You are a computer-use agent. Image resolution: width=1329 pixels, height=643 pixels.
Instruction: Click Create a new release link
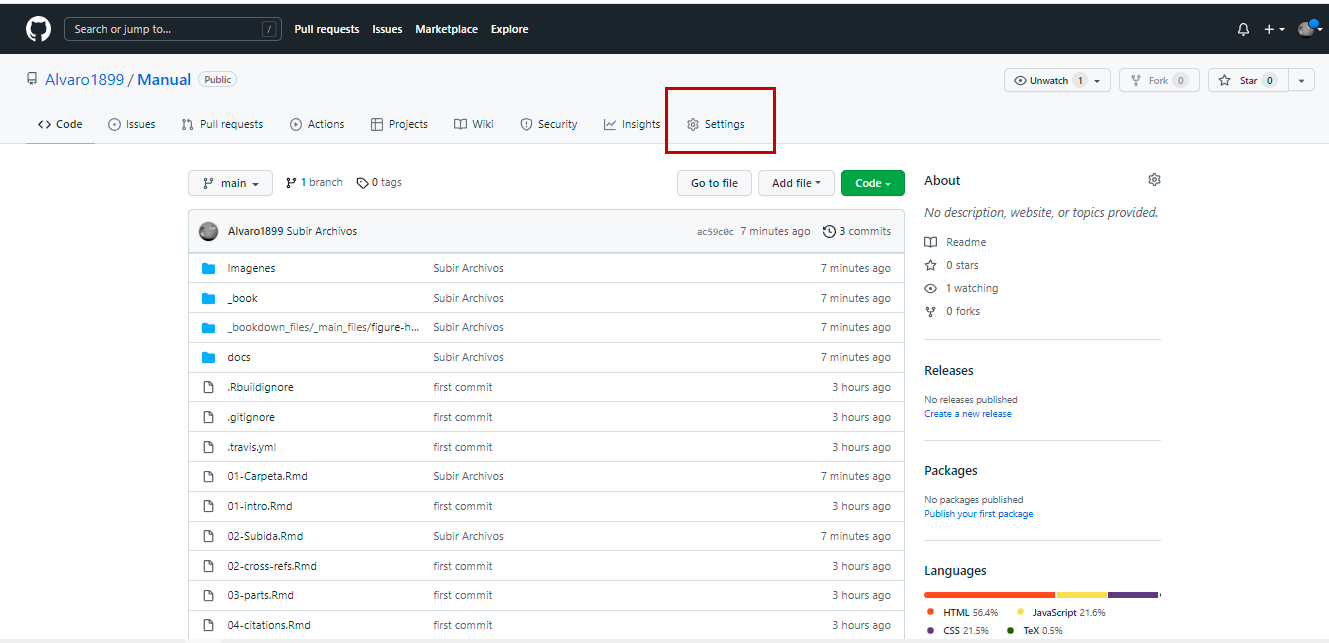tap(968, 414)
